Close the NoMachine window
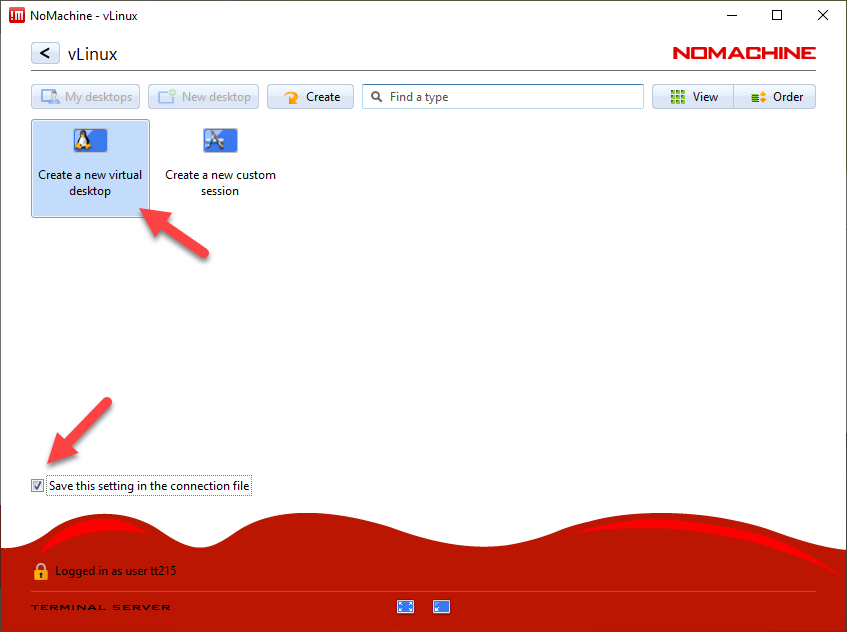Screen dimensions: 847x632 823,15
